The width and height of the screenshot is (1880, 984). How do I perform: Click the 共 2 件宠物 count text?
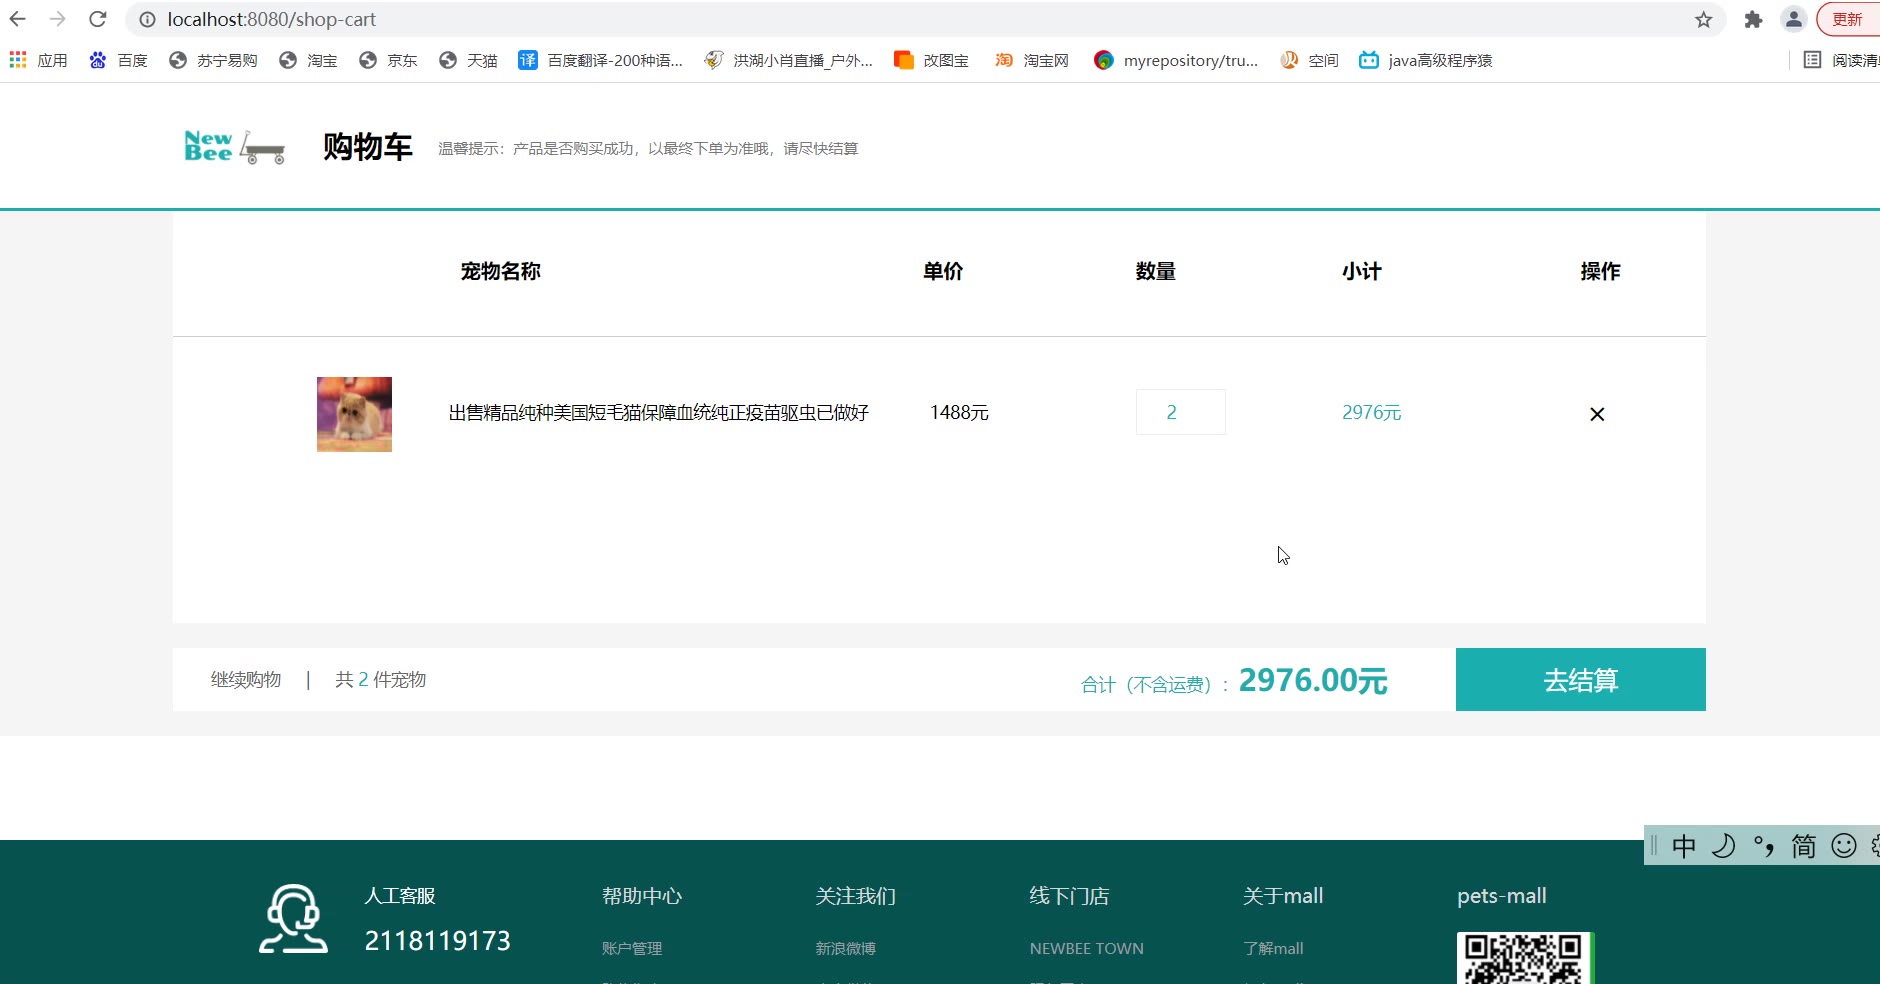(380, 680)
